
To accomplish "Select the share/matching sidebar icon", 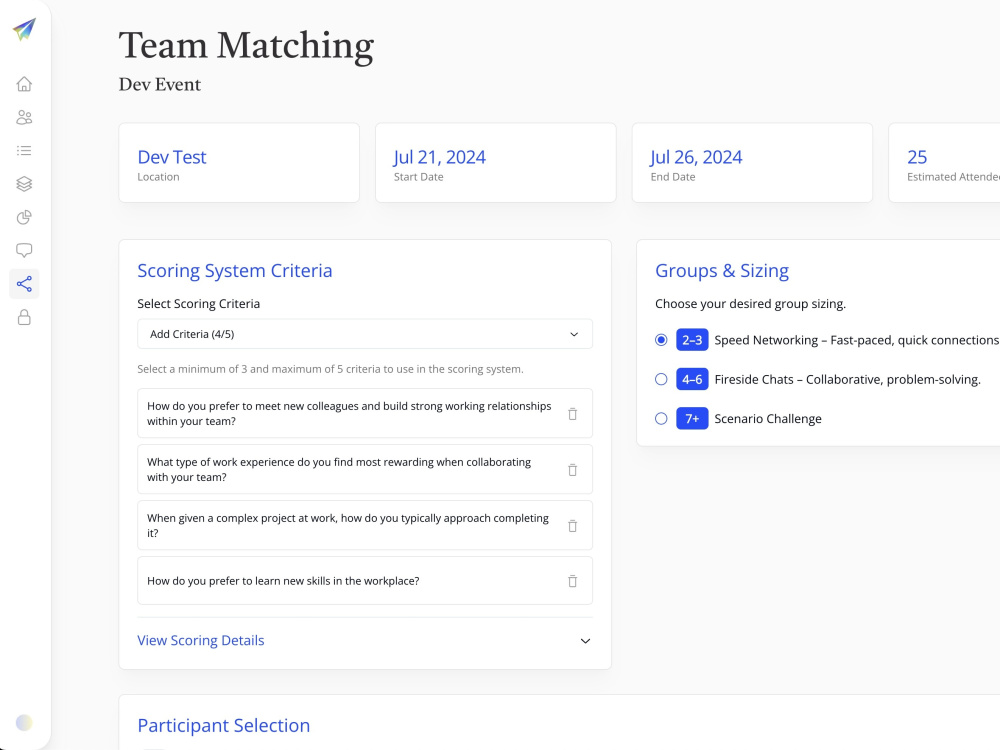I will pyautogui.click(x=24, y=284).
